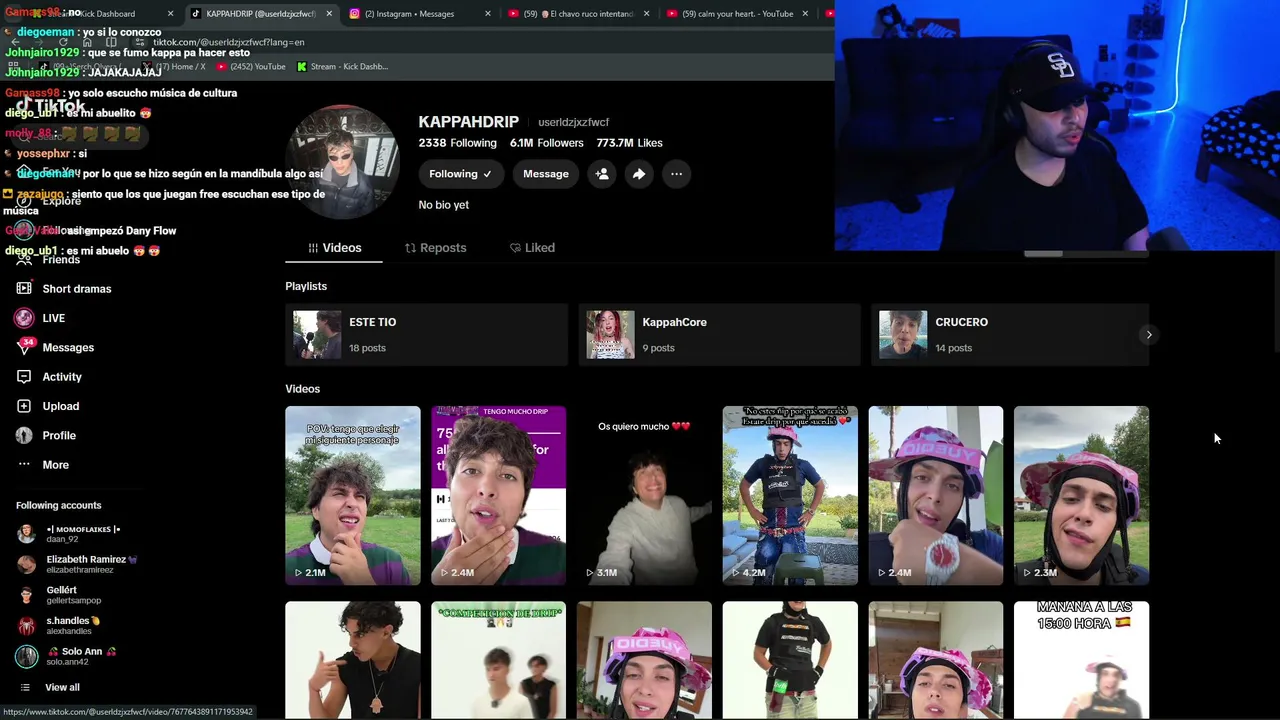Open the three-dot profile options menu
Viewport: 1280px width, 720px height.
pos(676,174)
